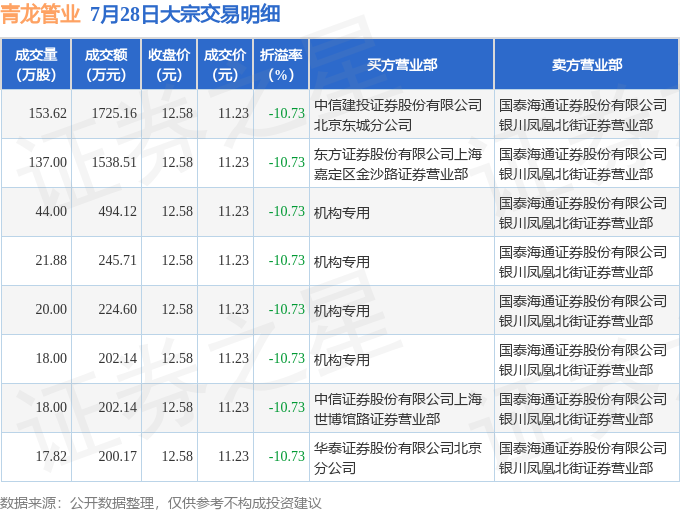Click the 7月28日大宗交易明细 title text
This screenshot has width=680, height=512.
pos(185,14)
